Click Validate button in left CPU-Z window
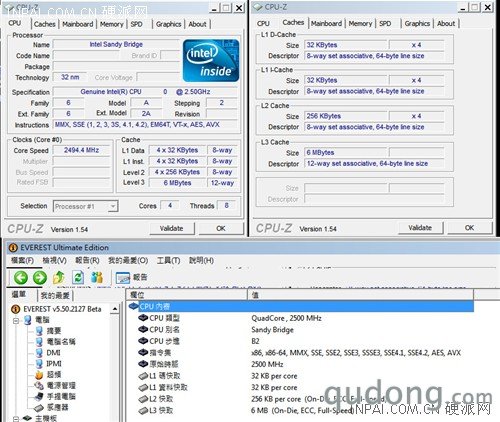 click(x=171, y=228)
